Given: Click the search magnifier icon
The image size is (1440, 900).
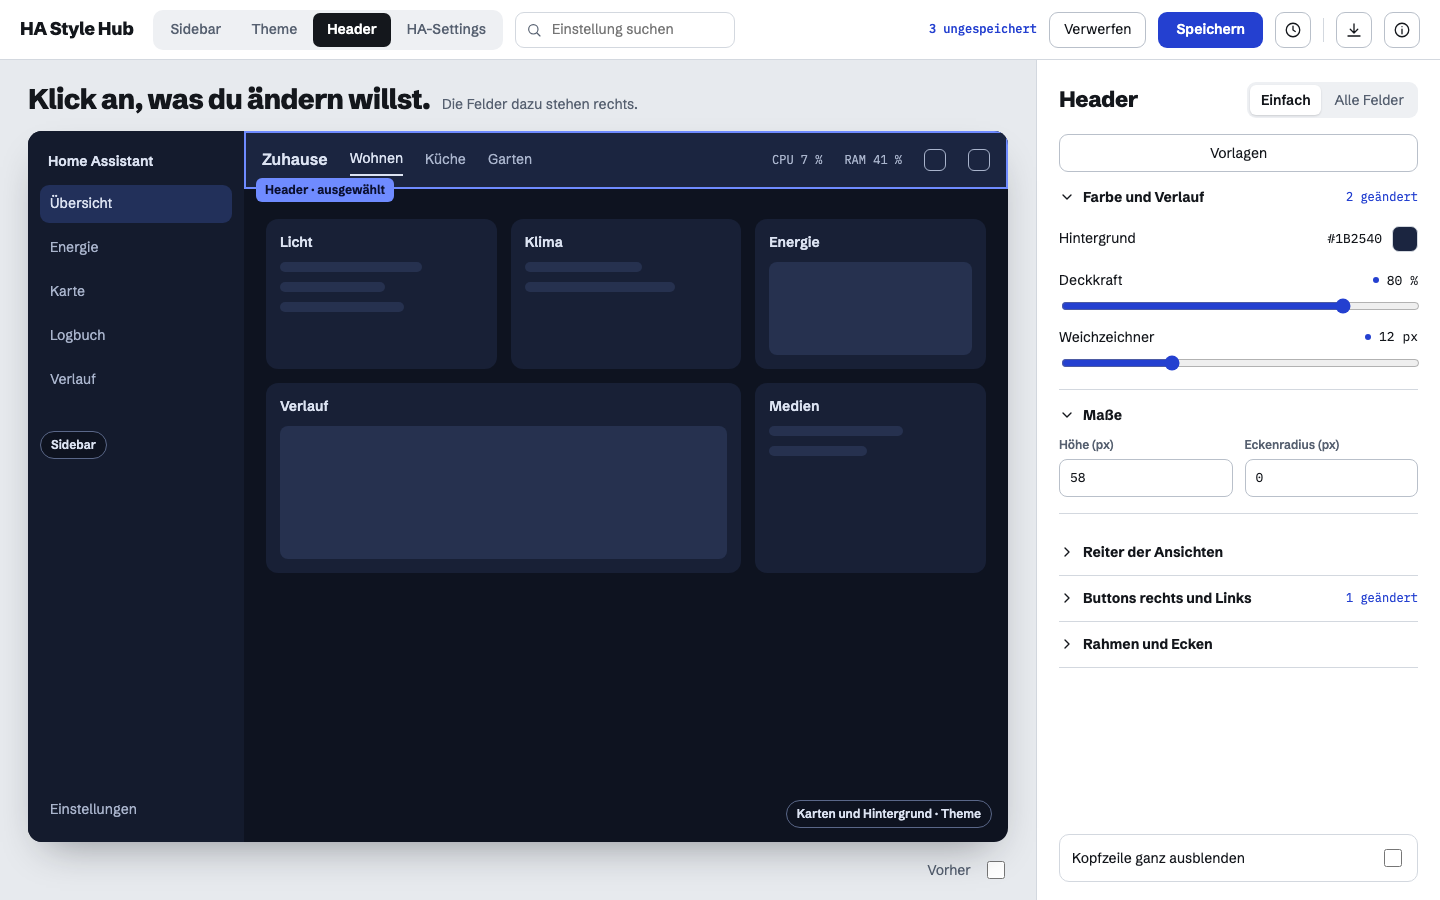Looking at the screenshot, I should click(535, 30).
